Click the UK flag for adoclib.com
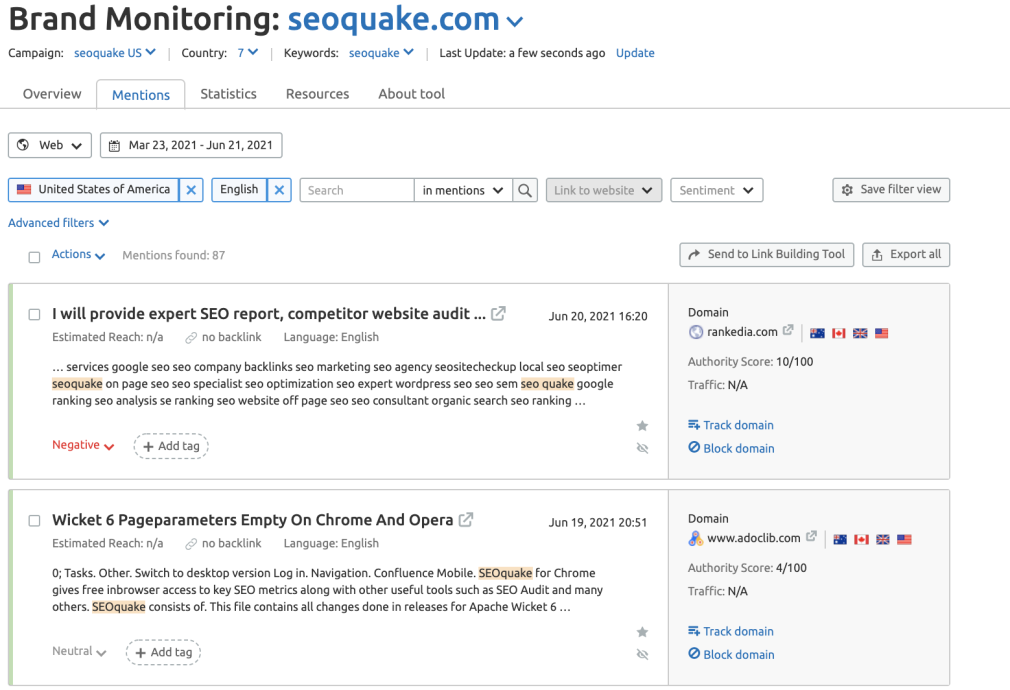The height and width of the screenshot is (690, 1010). [883, 539]
